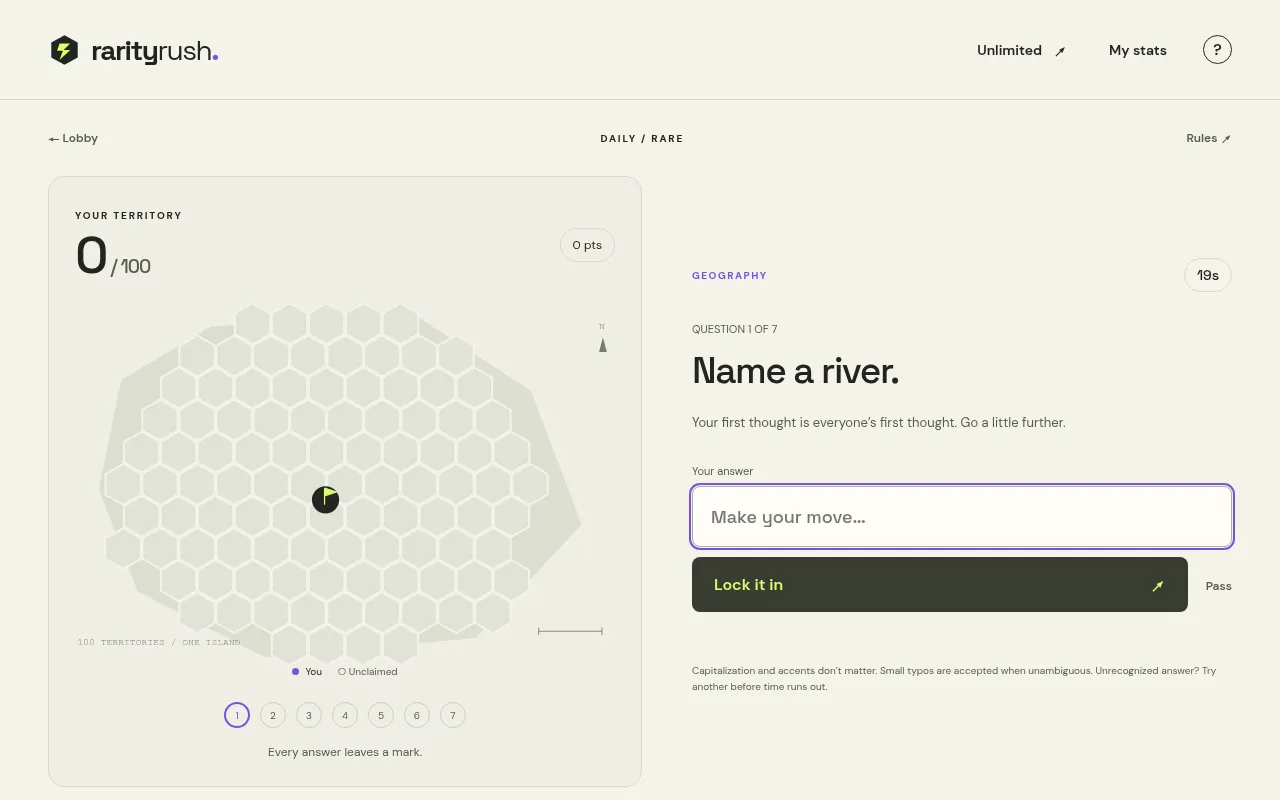The width and height of the screenshot is (1280, 800).
Task: Select question step 2
Action: pos(273,715)
